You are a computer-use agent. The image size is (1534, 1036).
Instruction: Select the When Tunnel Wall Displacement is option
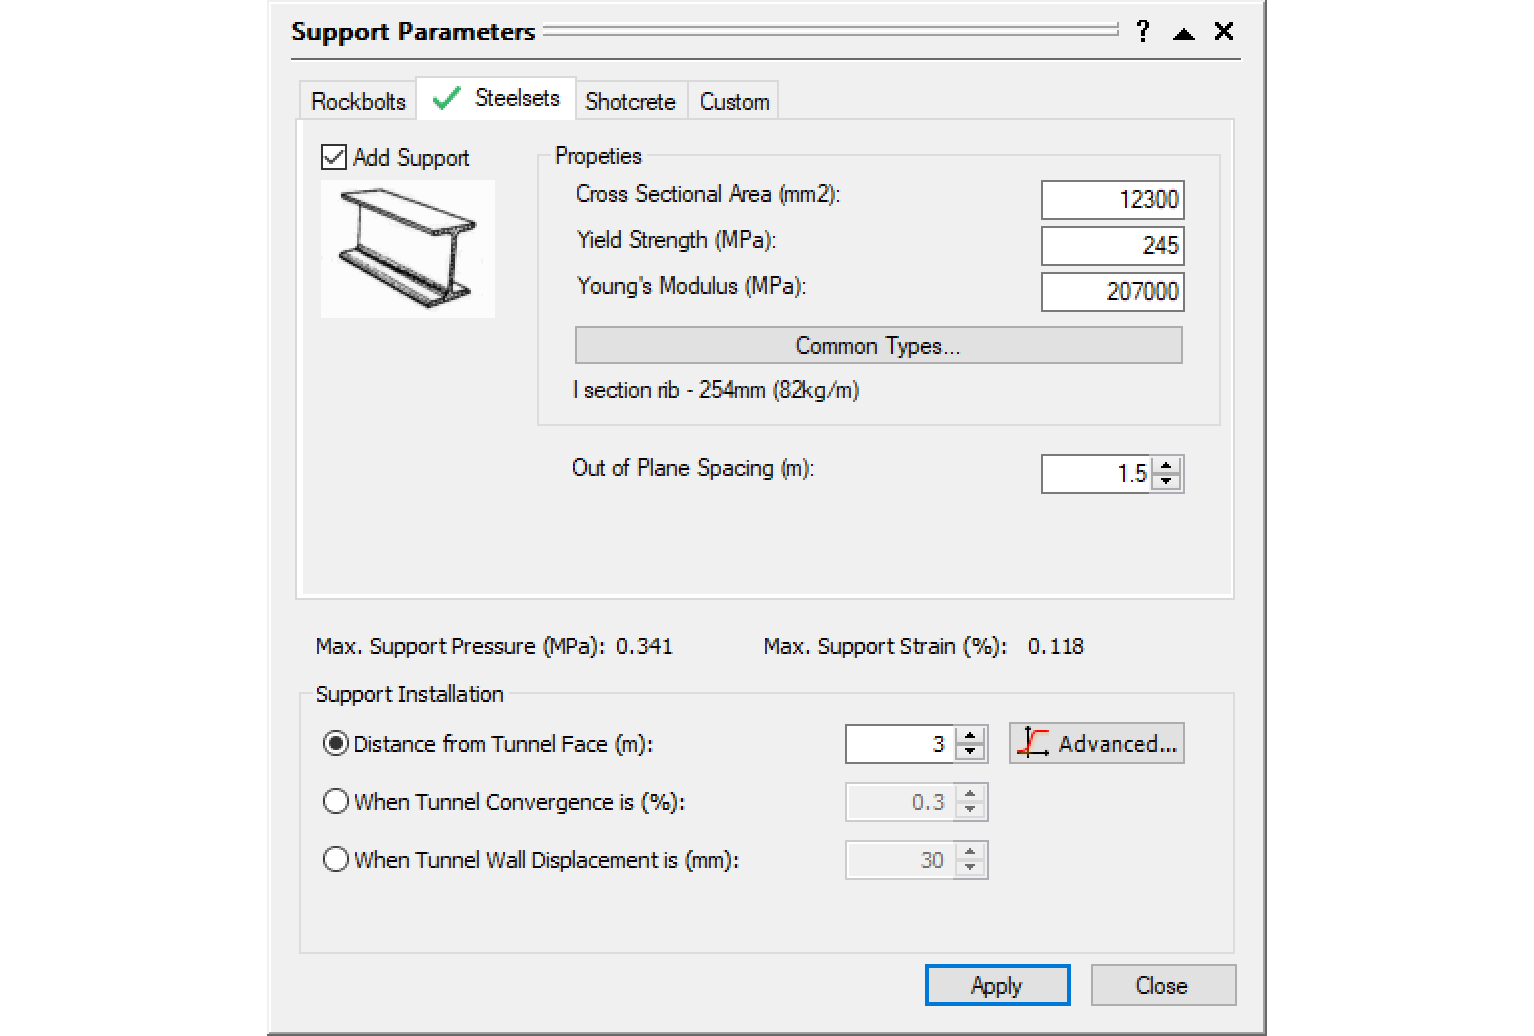click(x=336, y=860)
